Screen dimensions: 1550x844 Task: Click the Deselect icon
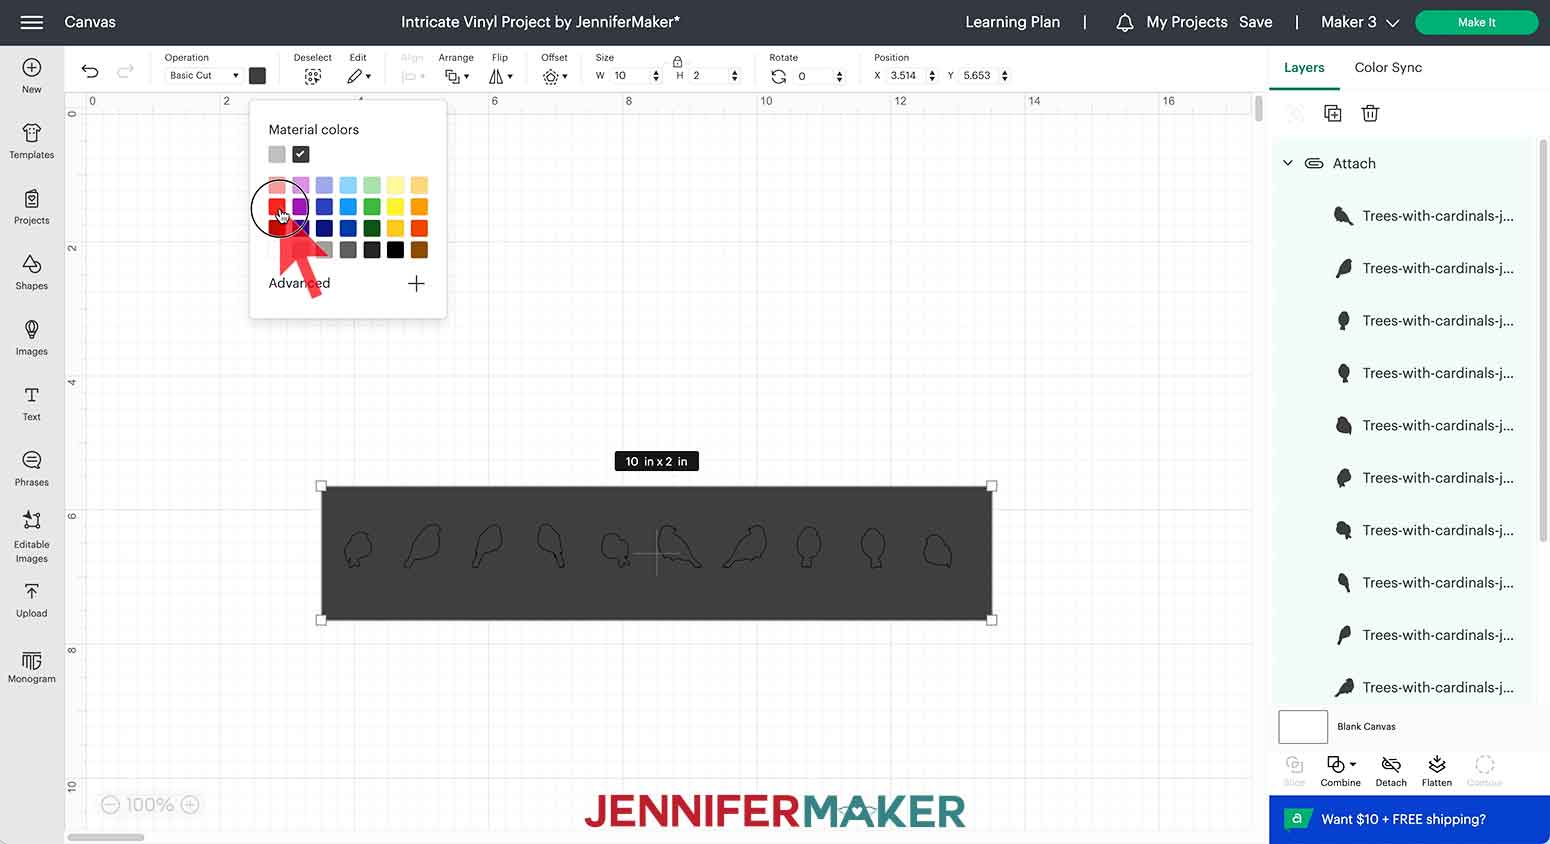(313, 76)
